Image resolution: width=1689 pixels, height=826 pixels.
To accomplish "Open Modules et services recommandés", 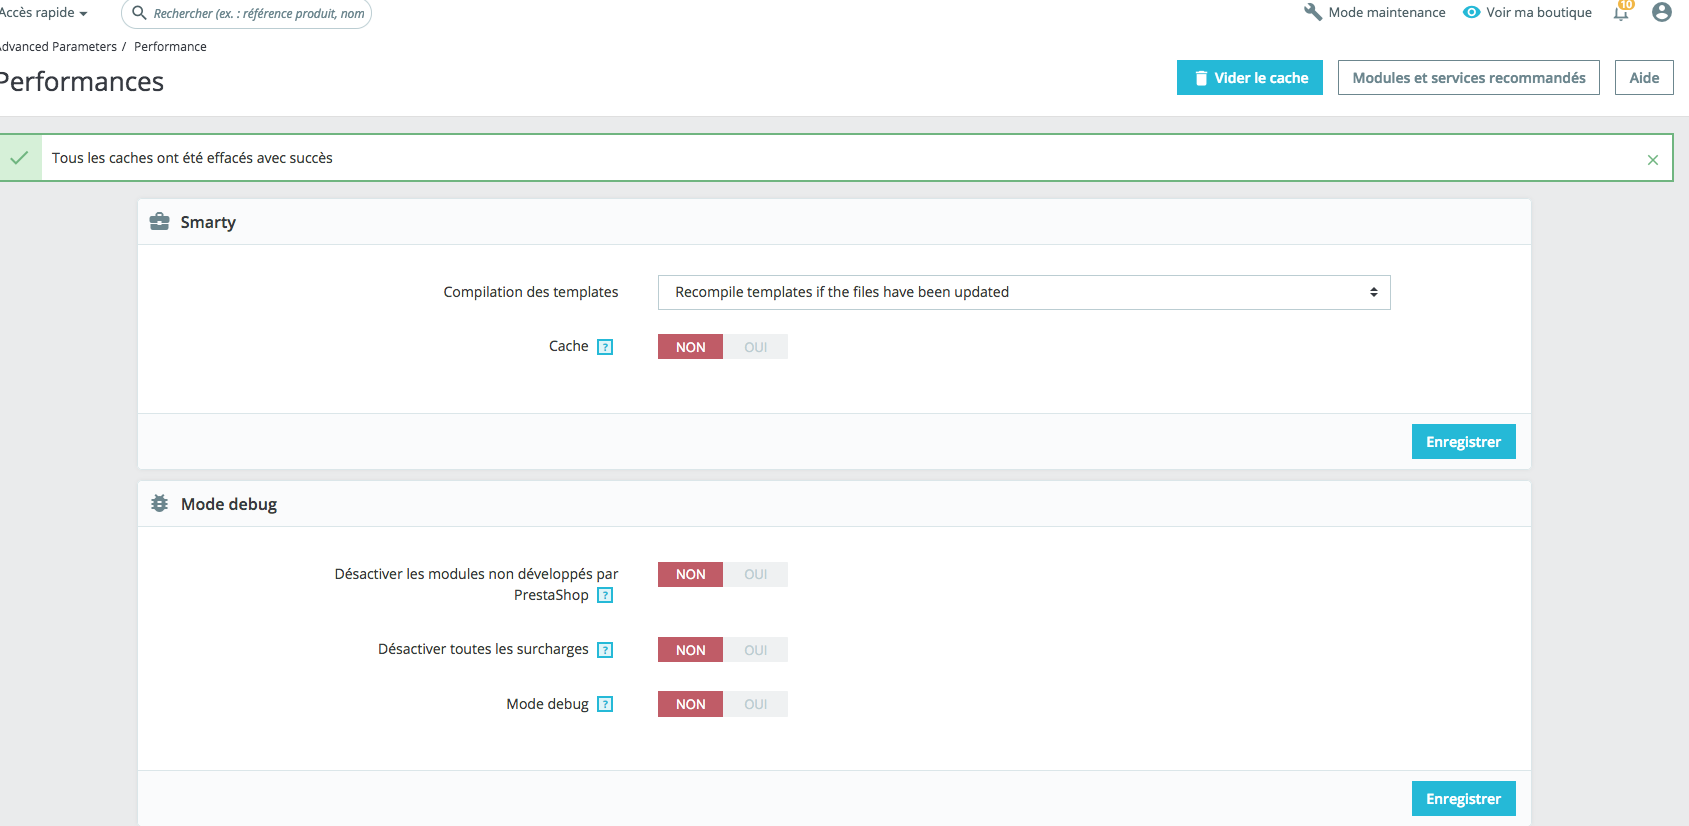I will 1469,78.
